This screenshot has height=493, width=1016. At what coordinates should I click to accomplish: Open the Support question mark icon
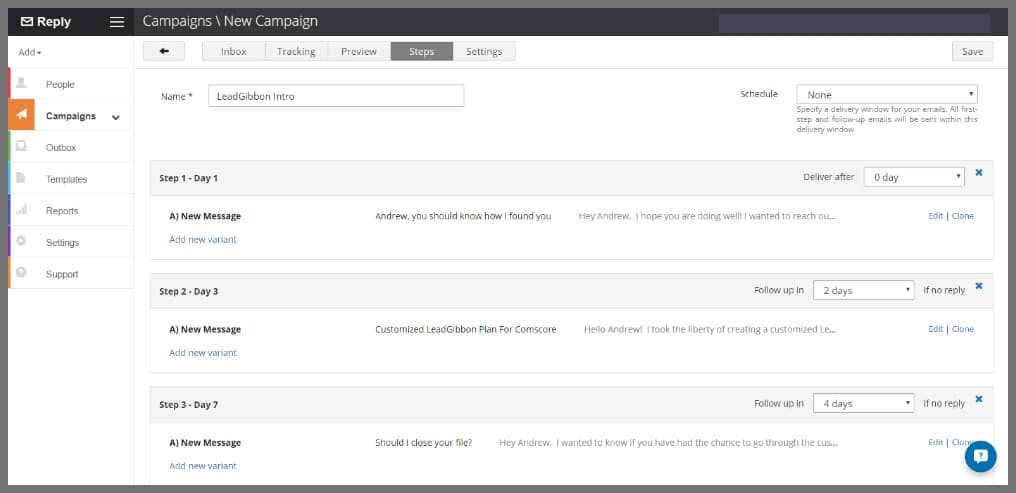[21, 273]
